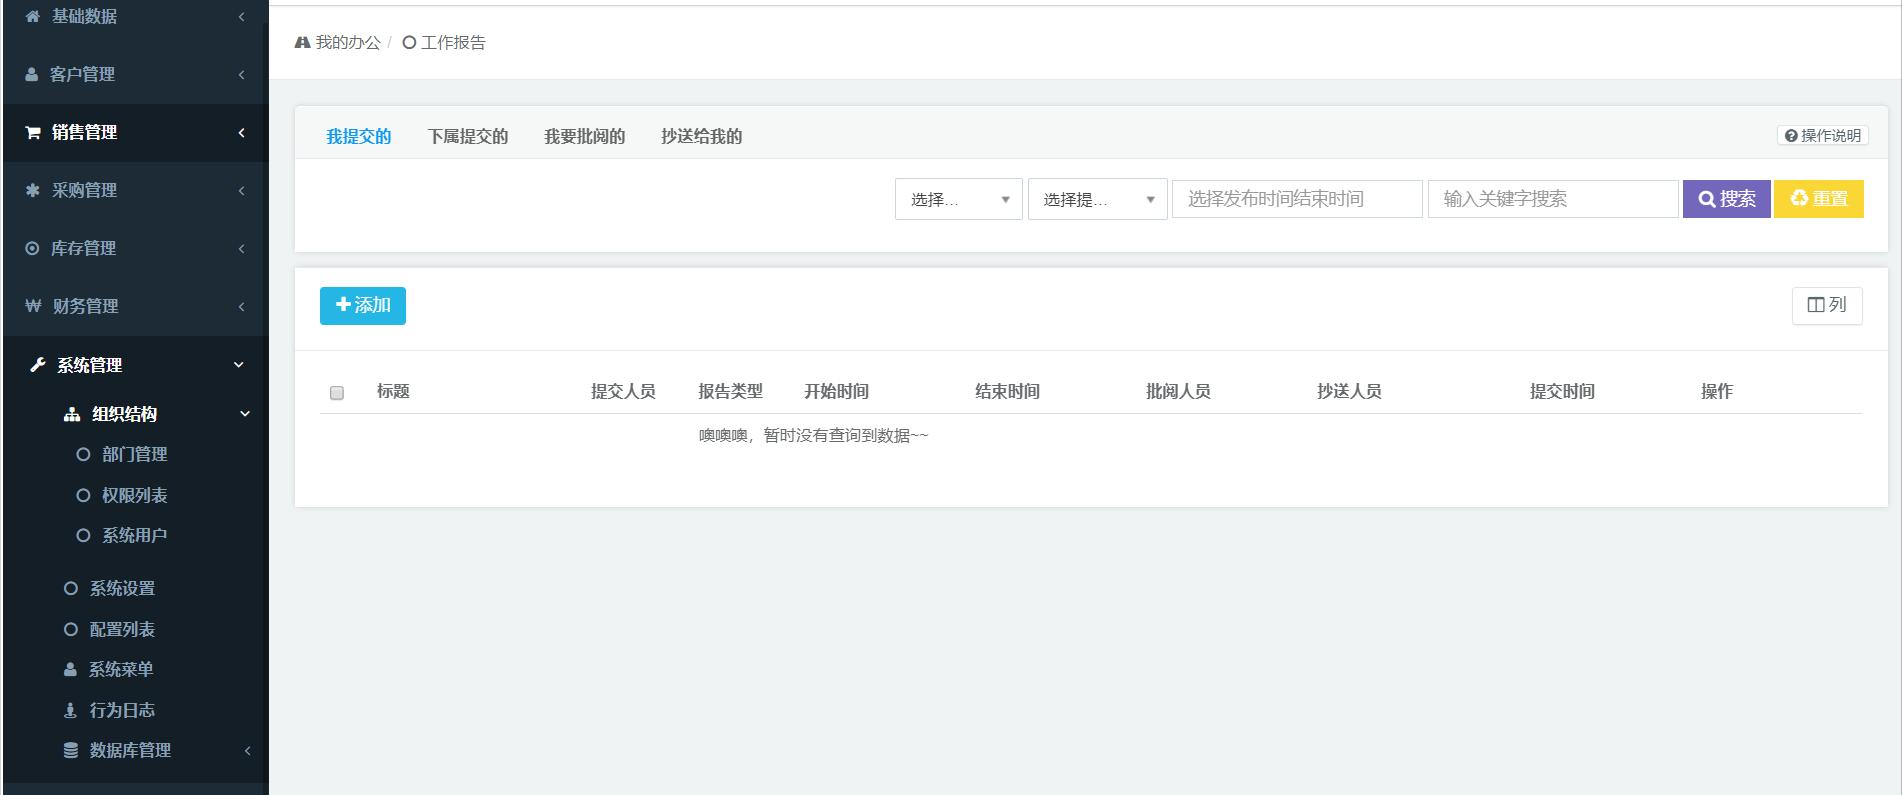Click the circle icon beside 部门管理
The image size is (1902, 795).
pyautogui.click(x=83, y=454)
